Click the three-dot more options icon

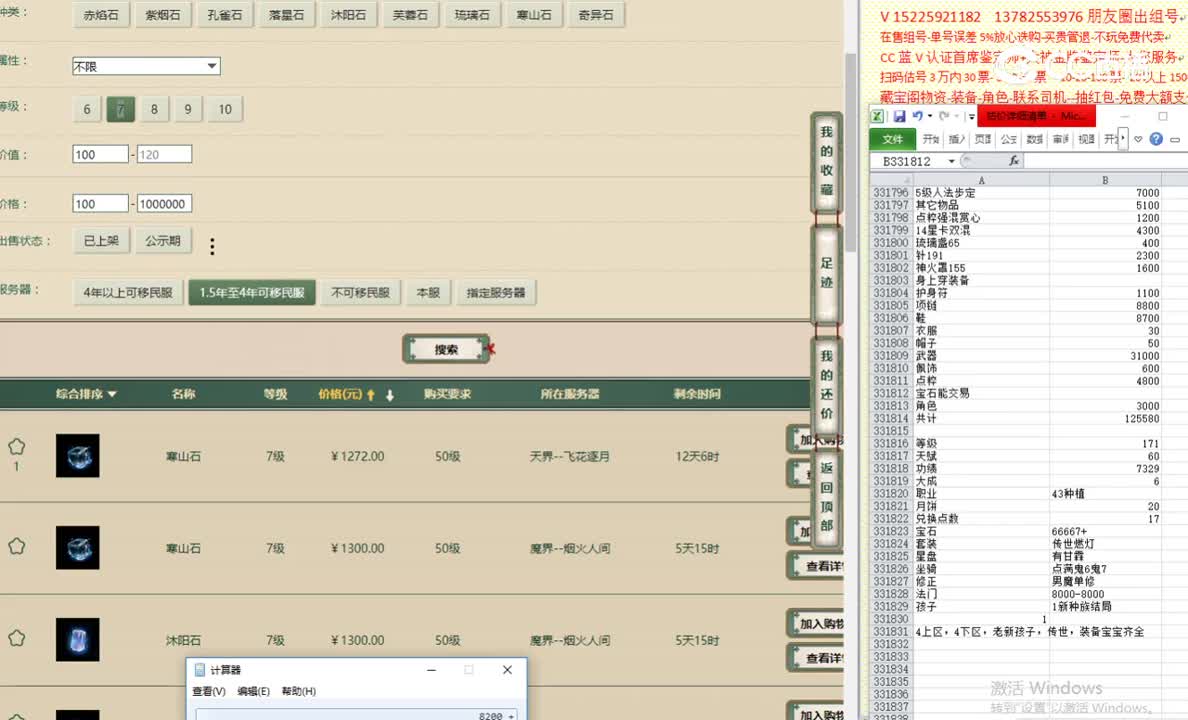[x=212, y=246]
